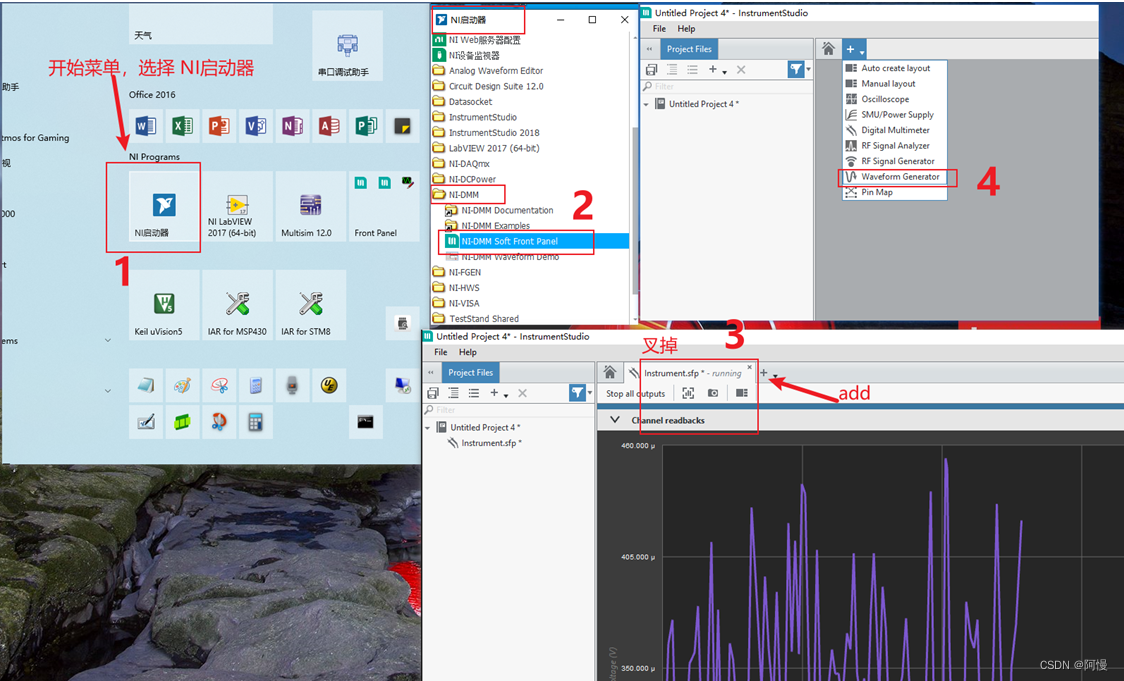The image size is (1124, 681).
Task: Click Save All icon in lower Project Files toolbar
Action: tap(433, 393)
